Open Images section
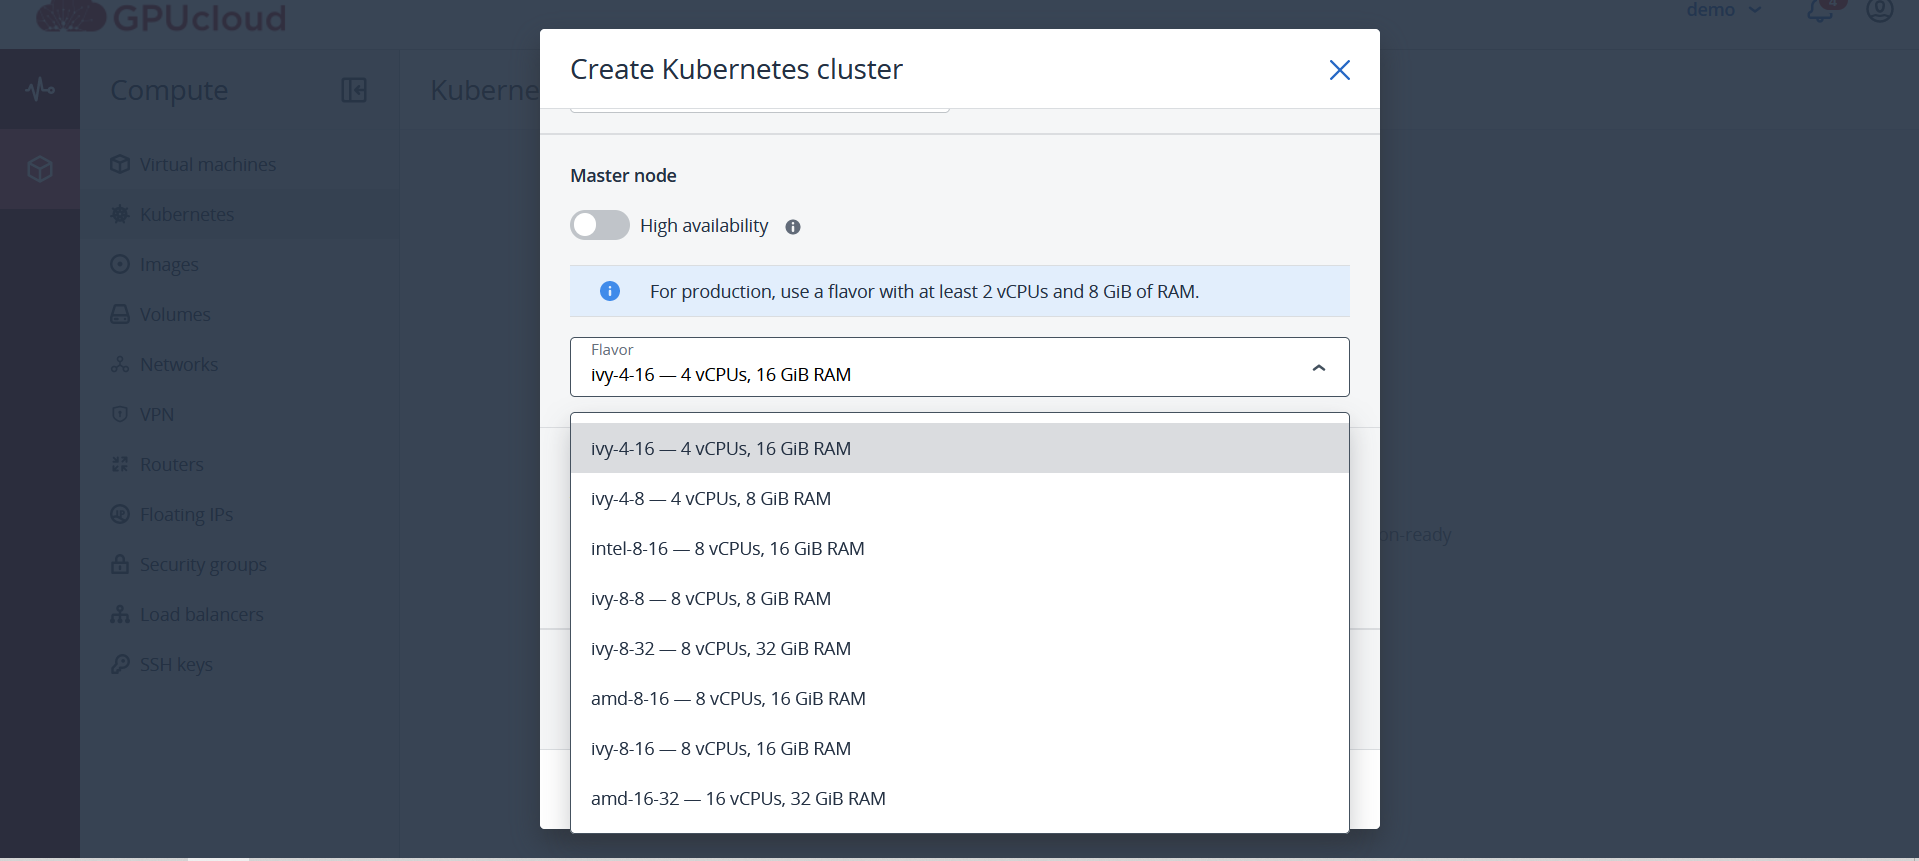The height and width of the screenshot is (861, 1919). [169, 264]
